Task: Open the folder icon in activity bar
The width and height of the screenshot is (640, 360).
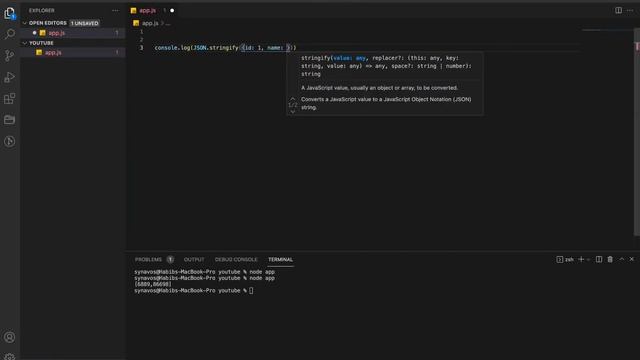Action: coord(9,120)
